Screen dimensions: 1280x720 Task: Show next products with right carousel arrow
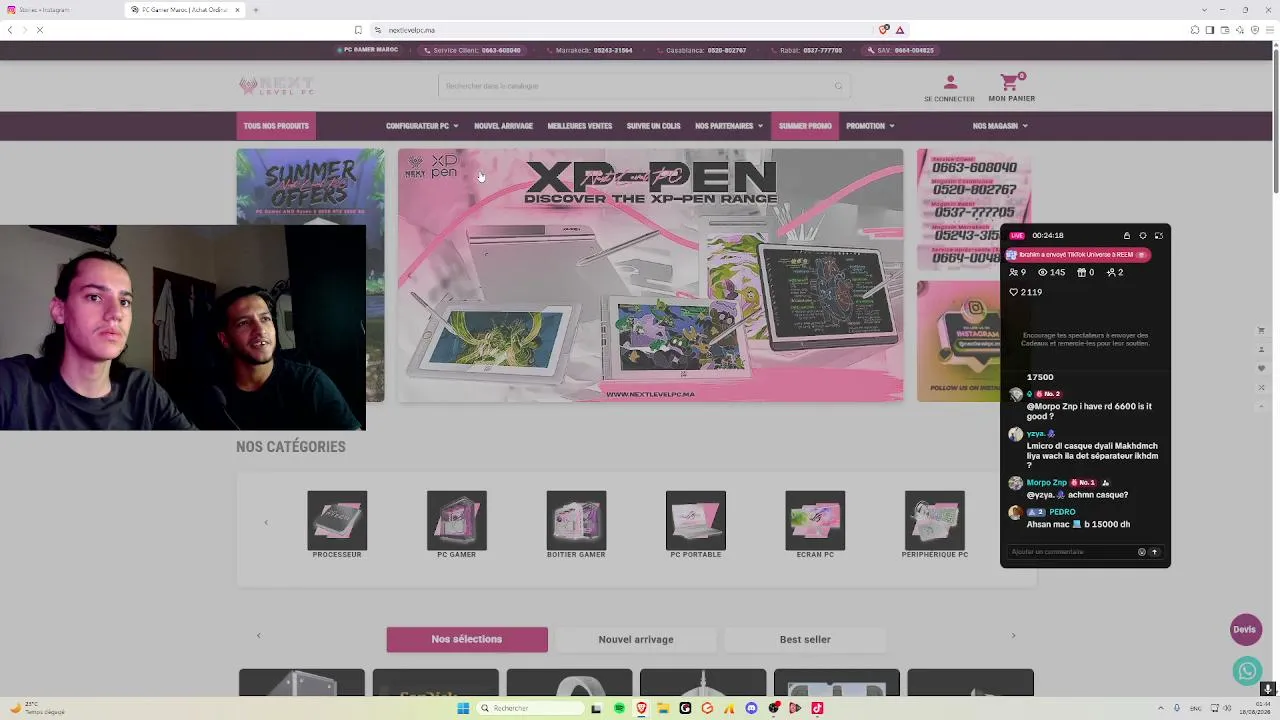1013,636
